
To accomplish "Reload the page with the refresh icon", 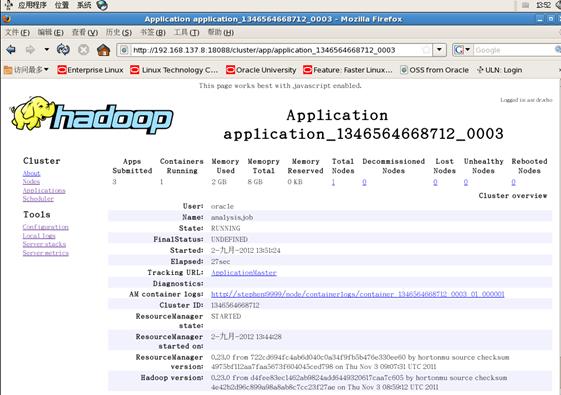I will 63,49.
